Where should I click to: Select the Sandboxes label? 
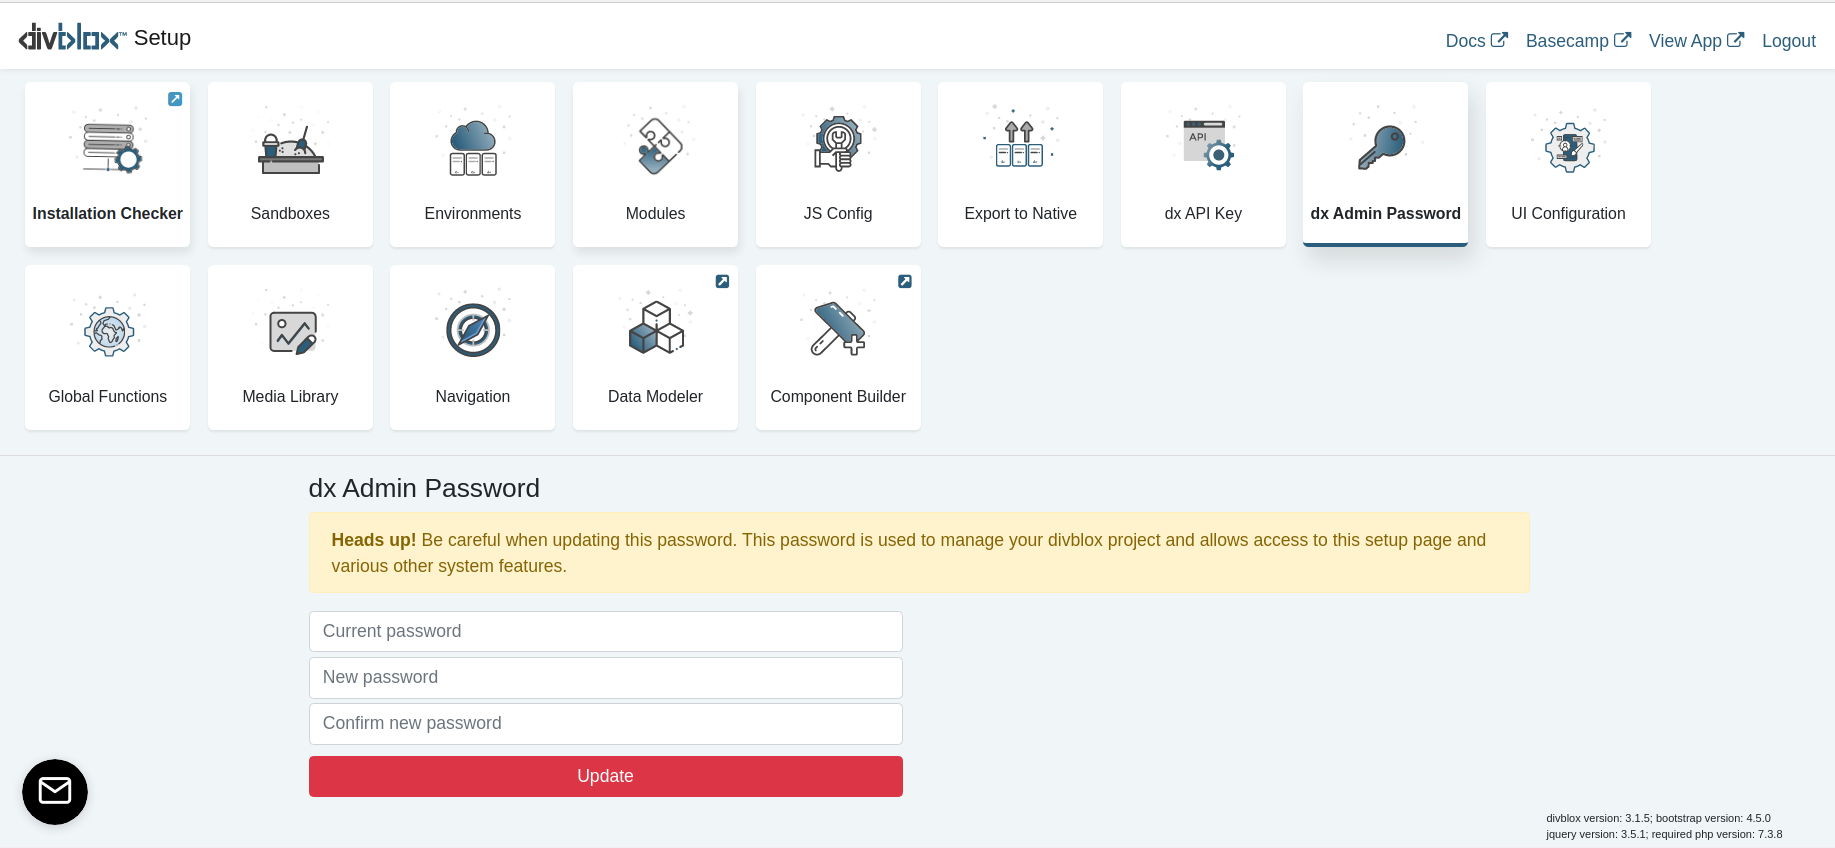coord(290,214)
